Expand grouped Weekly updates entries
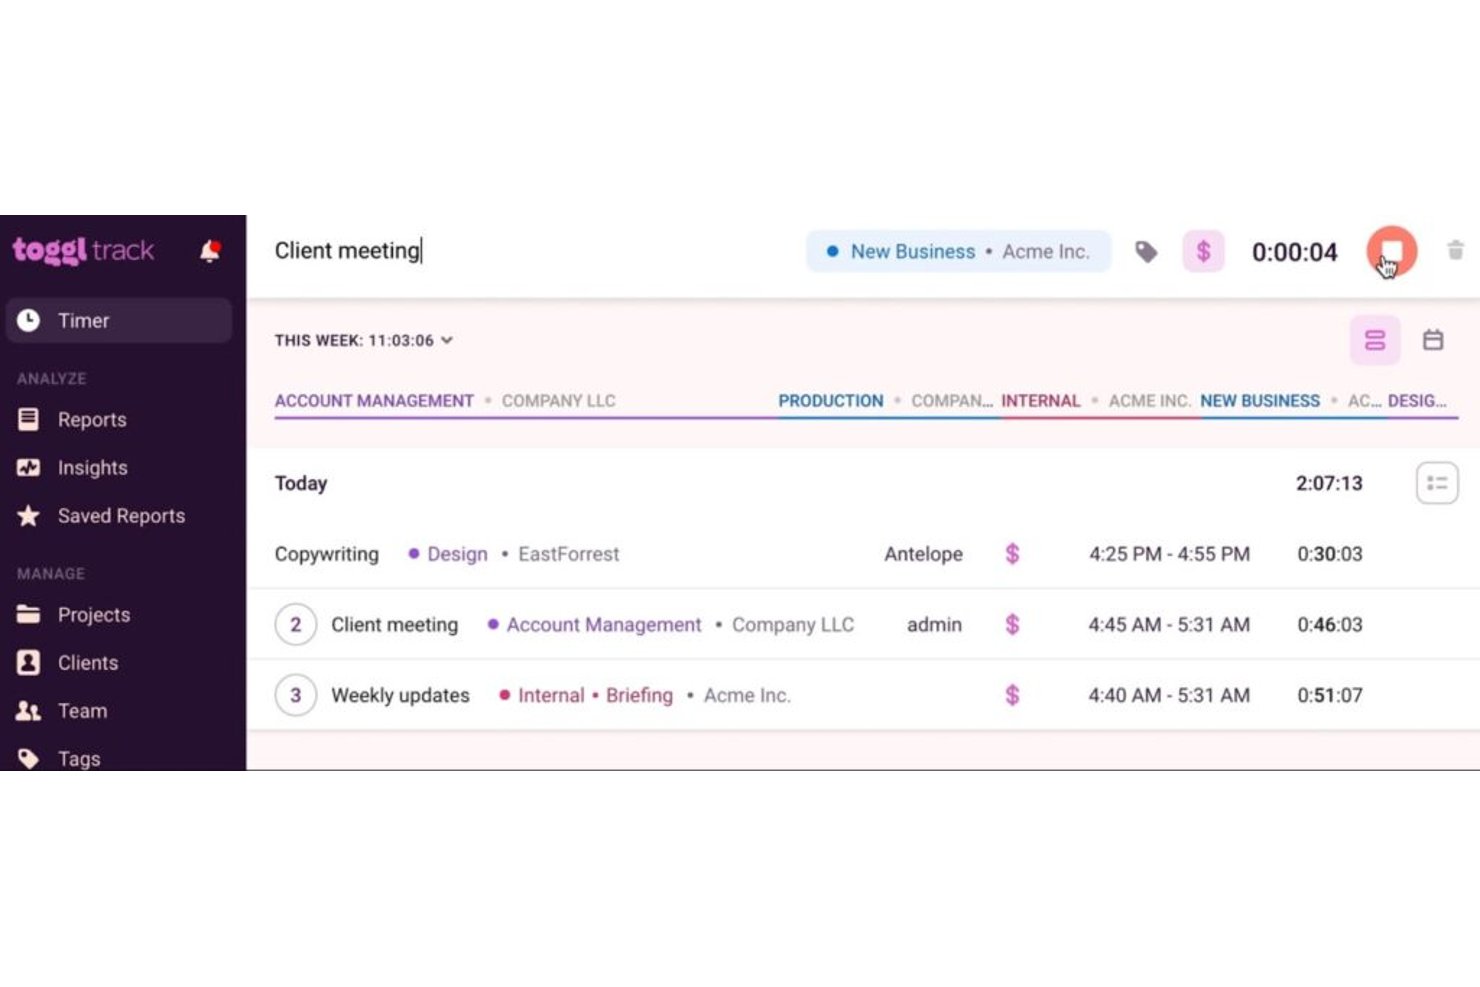 [x=295, y=695]
